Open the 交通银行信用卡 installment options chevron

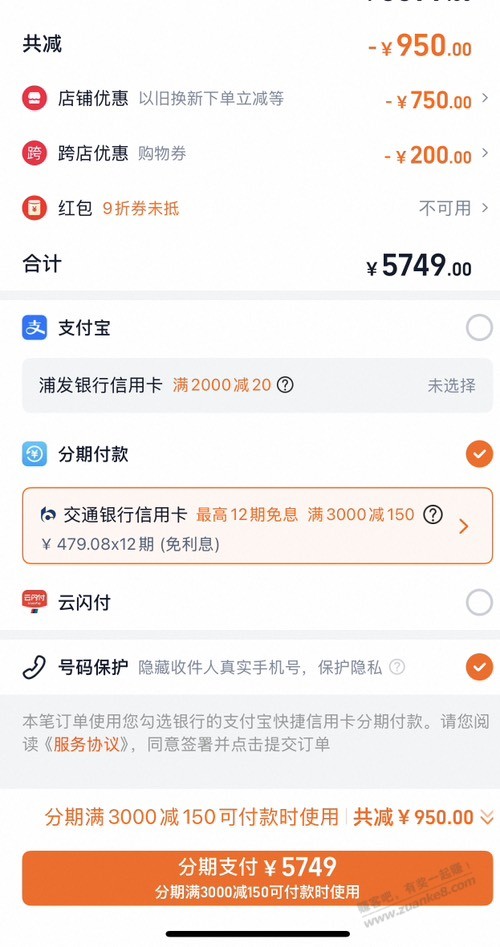click(464, 527)
